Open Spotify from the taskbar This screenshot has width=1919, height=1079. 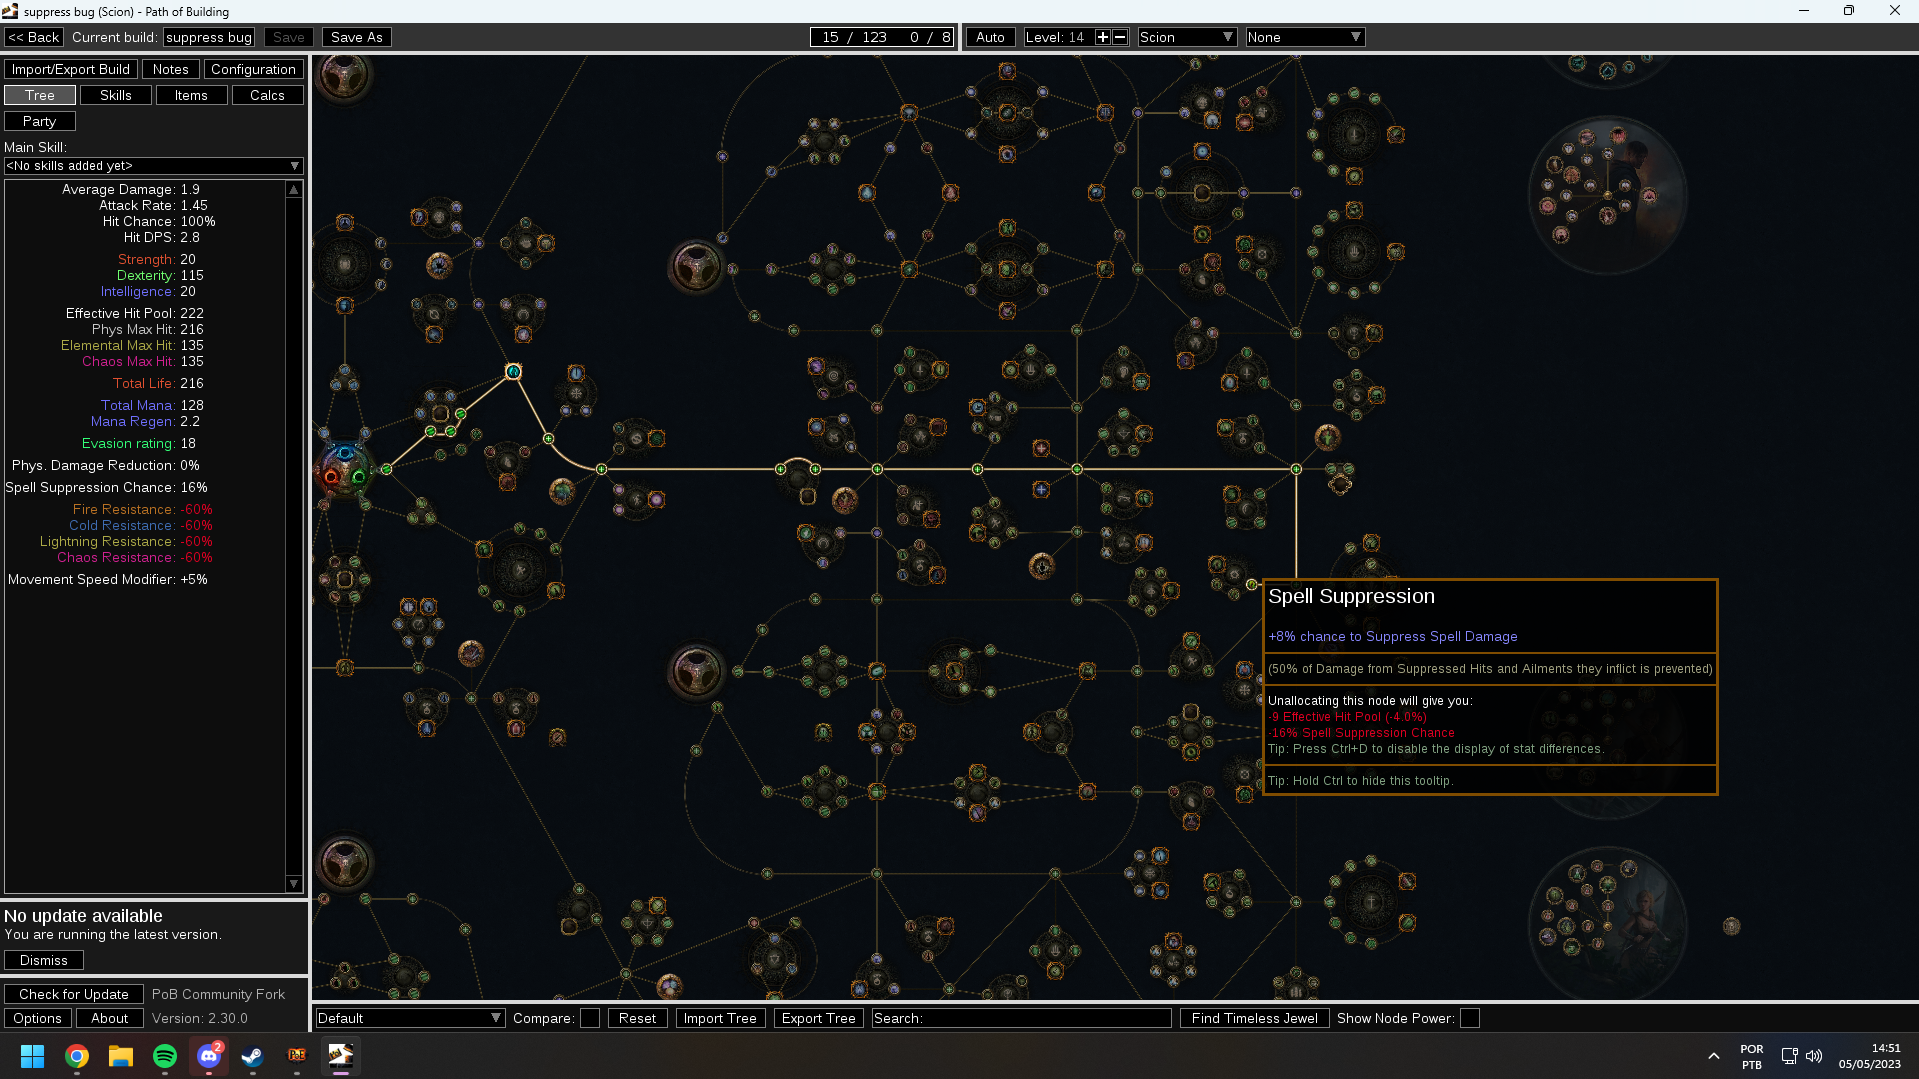165,1056
